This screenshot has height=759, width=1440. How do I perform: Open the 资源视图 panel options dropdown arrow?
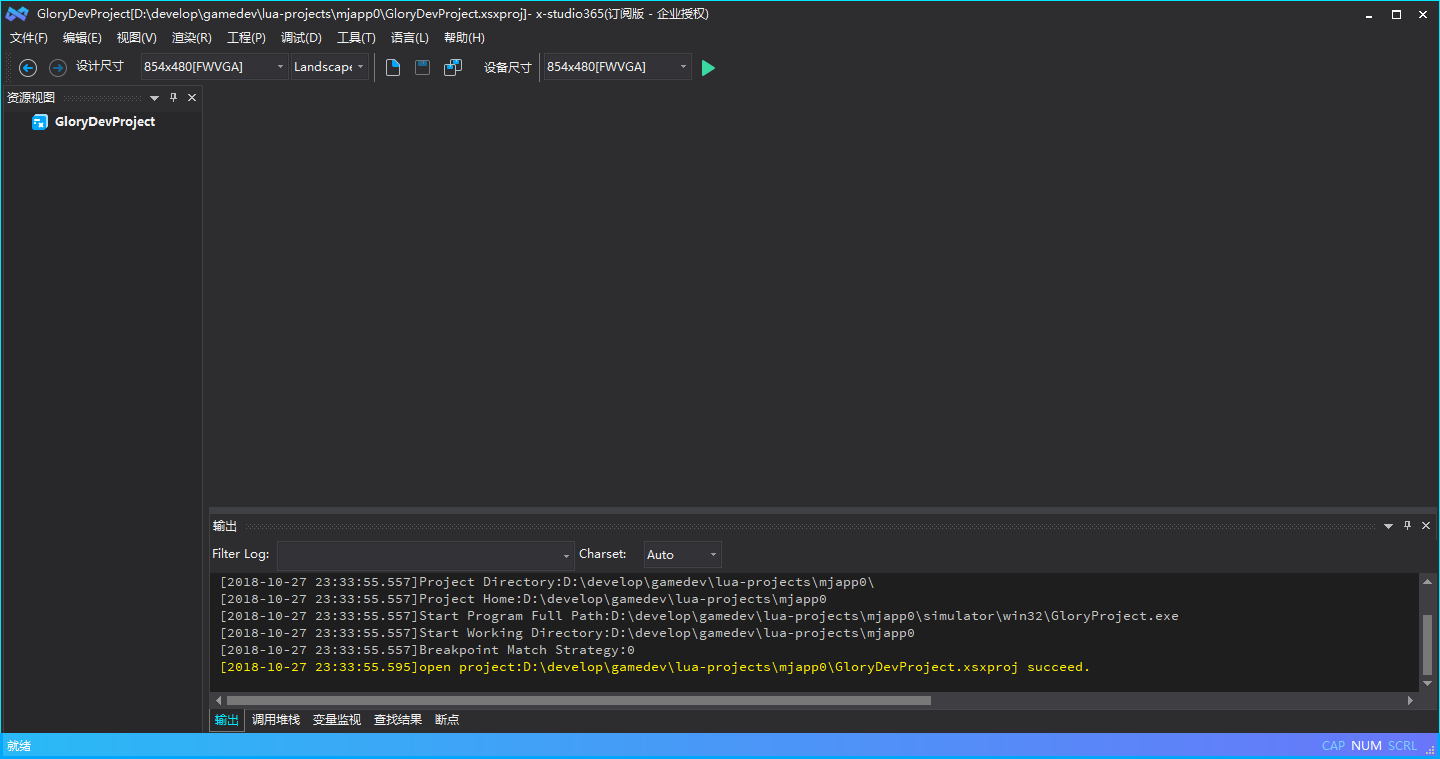click(154, 98)
